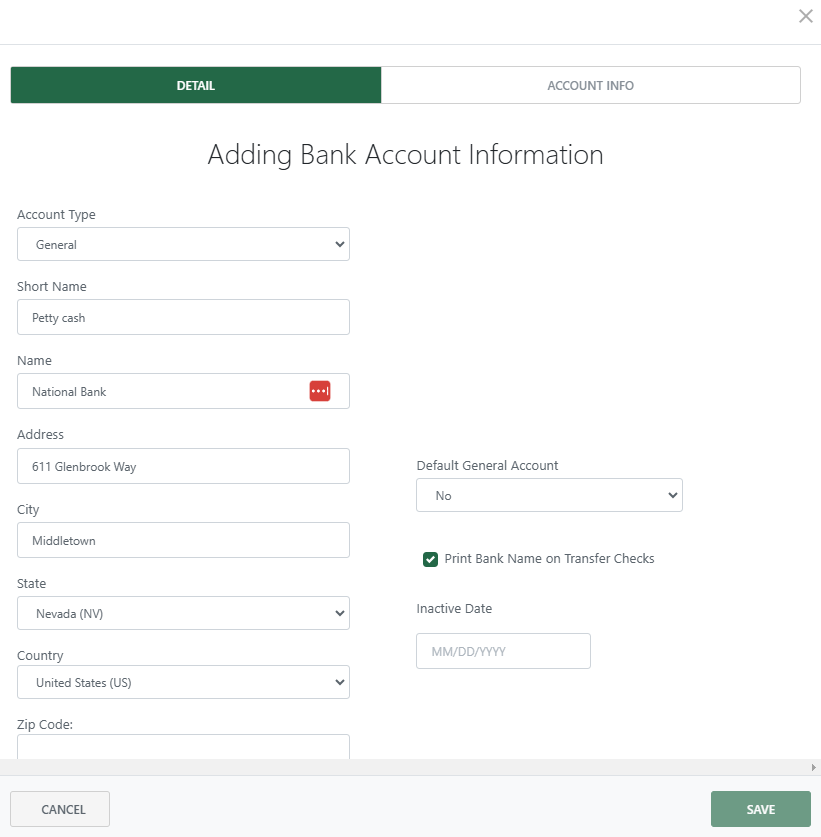Image resolution: width=821 pixels, height=837 pixels.
Task: Click the red ellipsis icon beside Name field
Action: 320,390
